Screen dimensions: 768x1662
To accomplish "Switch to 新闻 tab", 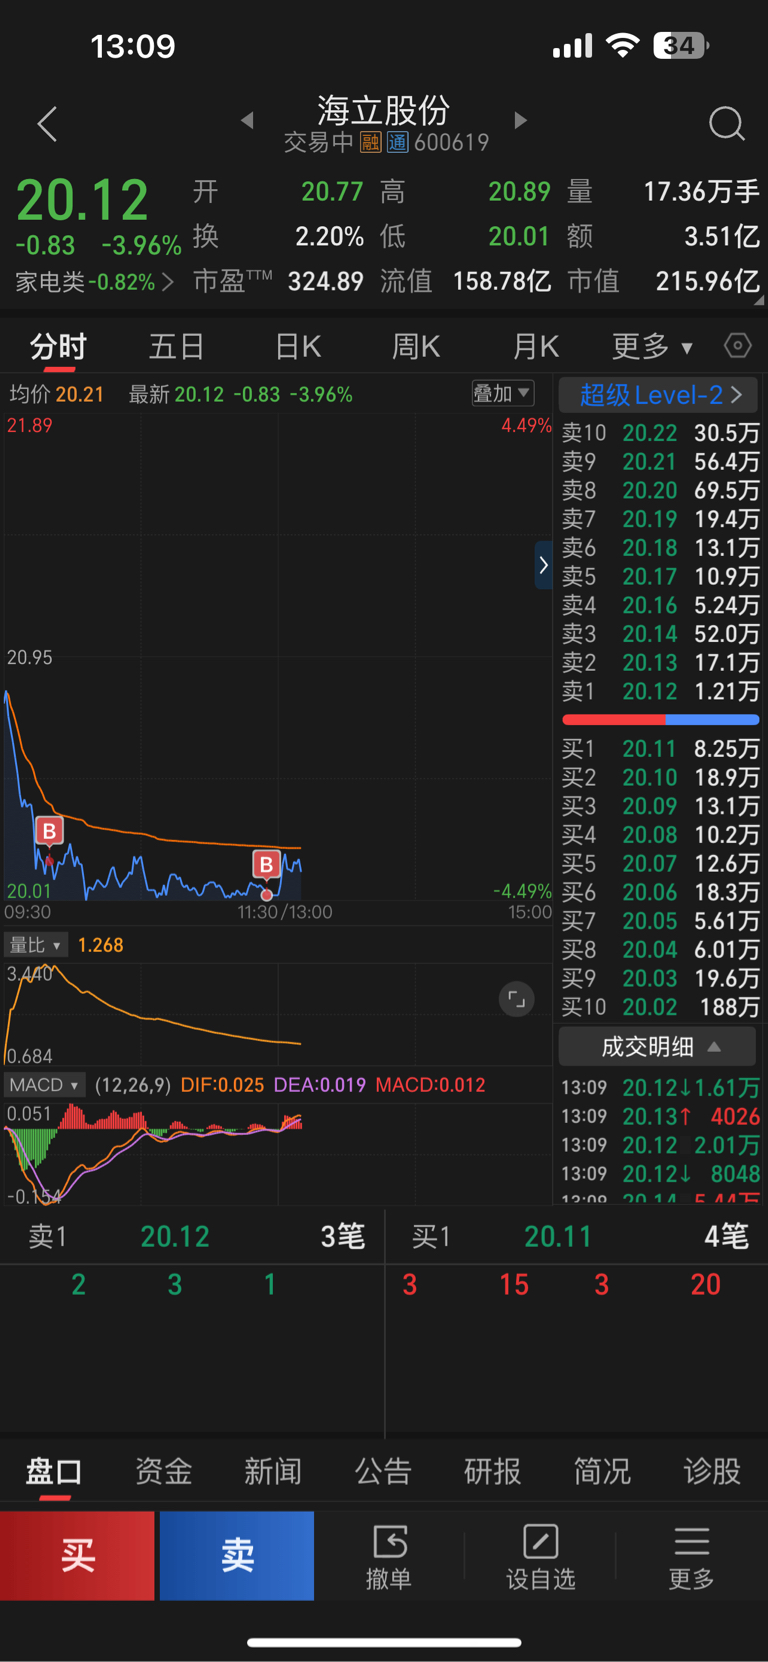I will tap(273, 1472).
